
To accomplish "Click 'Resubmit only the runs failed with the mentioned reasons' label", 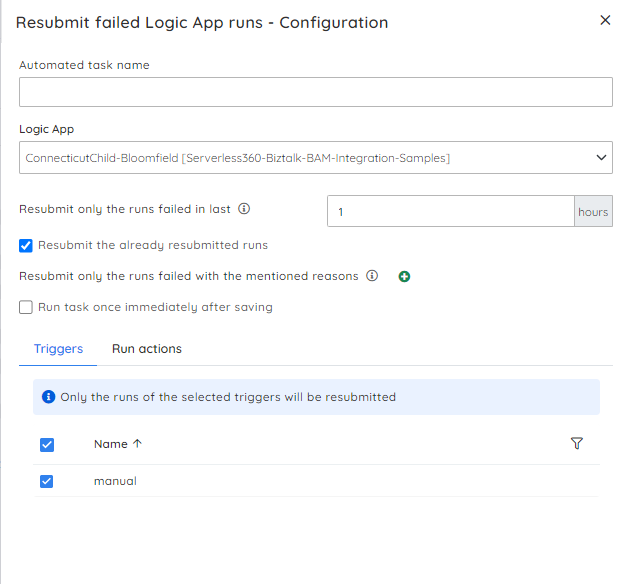I will (x=189, y=276).
